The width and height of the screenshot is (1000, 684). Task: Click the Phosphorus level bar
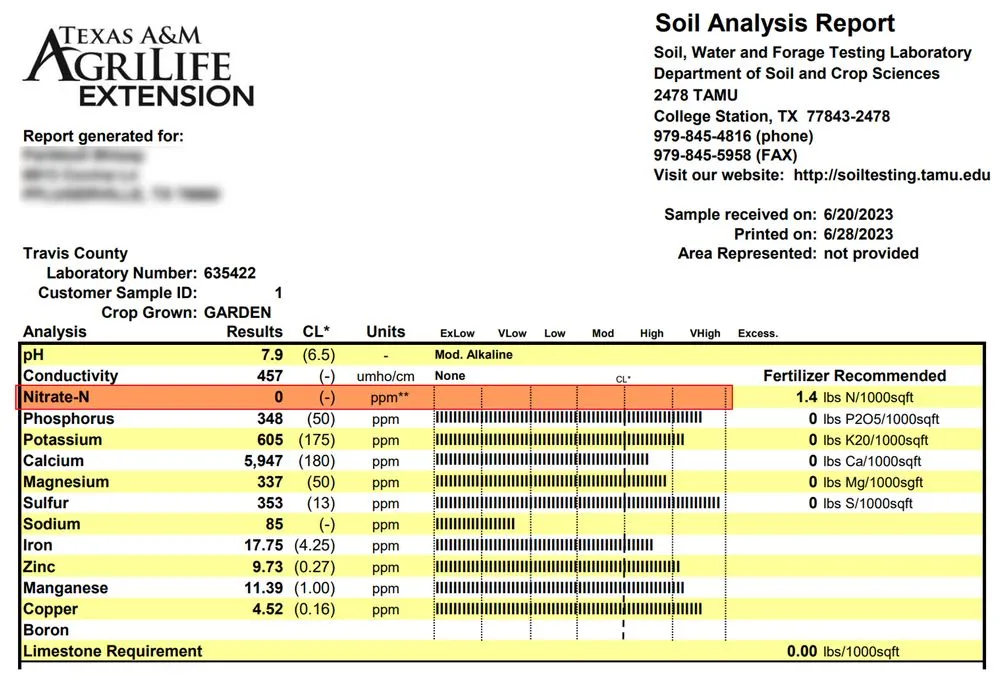[568, 418]
